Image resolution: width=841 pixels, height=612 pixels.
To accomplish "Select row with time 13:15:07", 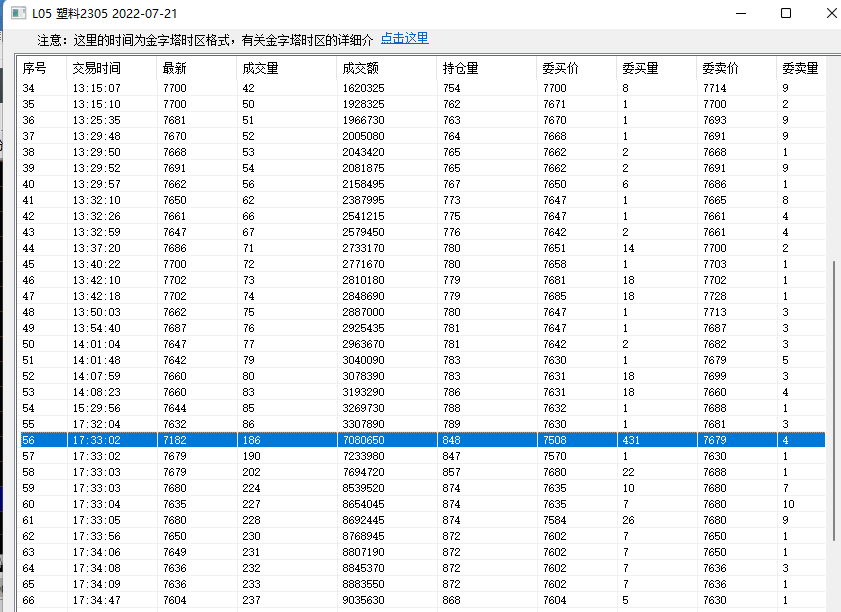I will pyautogui.click(x=423, y=88).
